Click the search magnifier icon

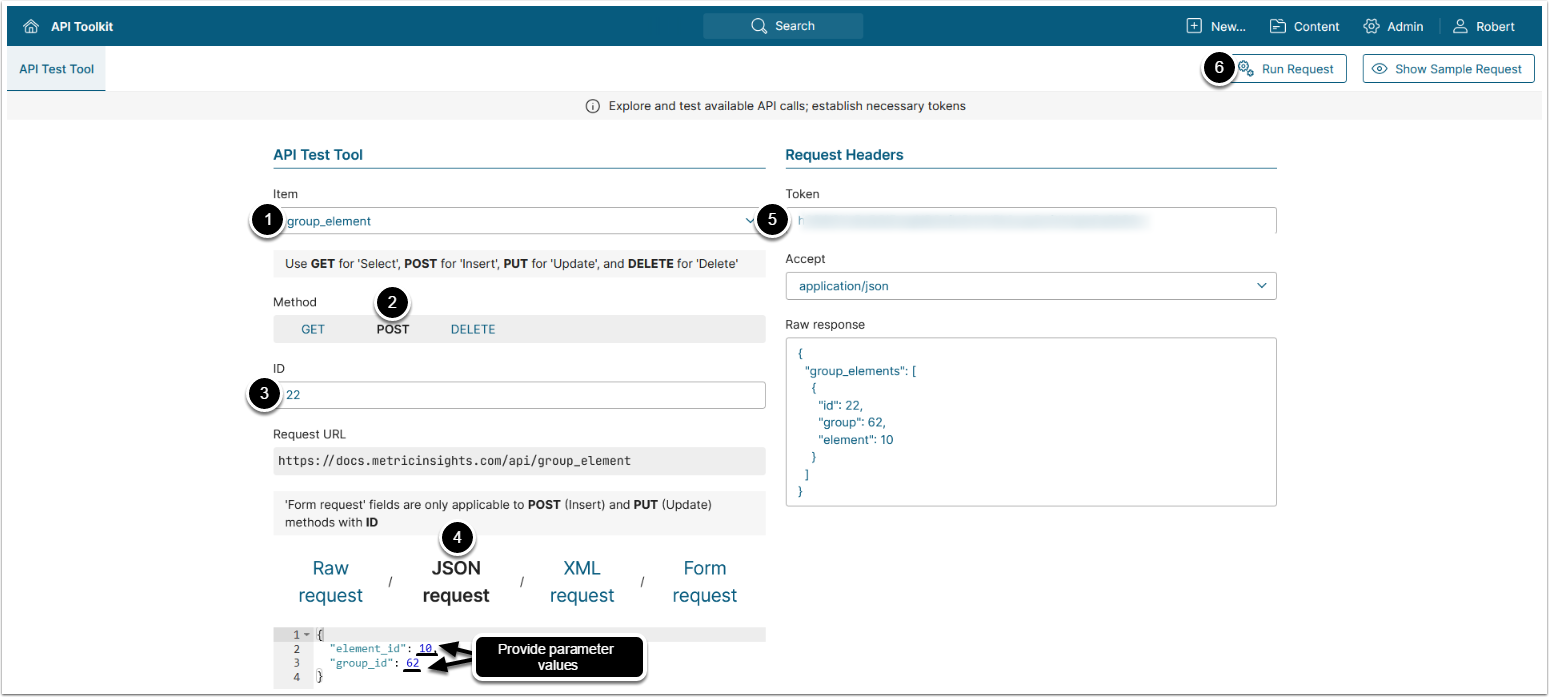(x=759, y=26)
